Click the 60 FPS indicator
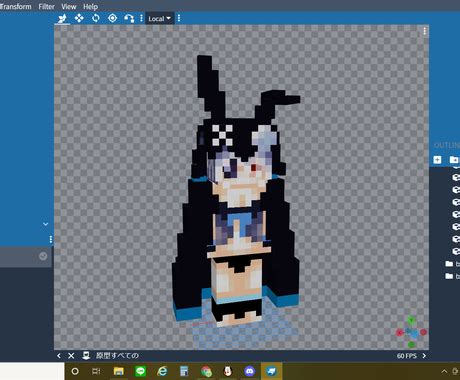 [x=407, y=356]
